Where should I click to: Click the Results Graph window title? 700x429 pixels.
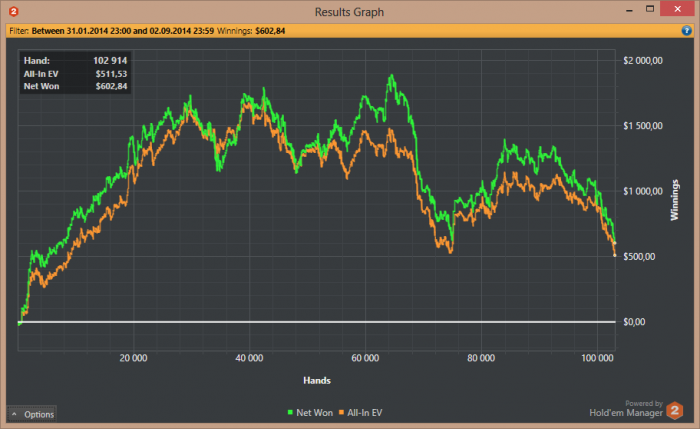point(349,12)
